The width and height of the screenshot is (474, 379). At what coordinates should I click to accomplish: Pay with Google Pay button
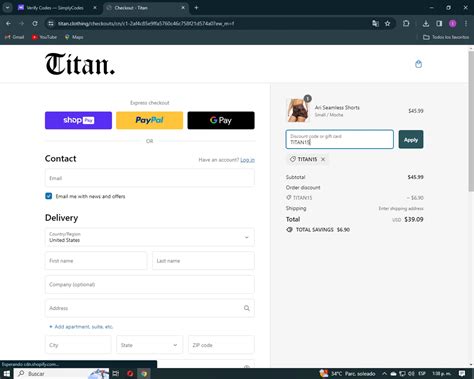pos(221,120)
